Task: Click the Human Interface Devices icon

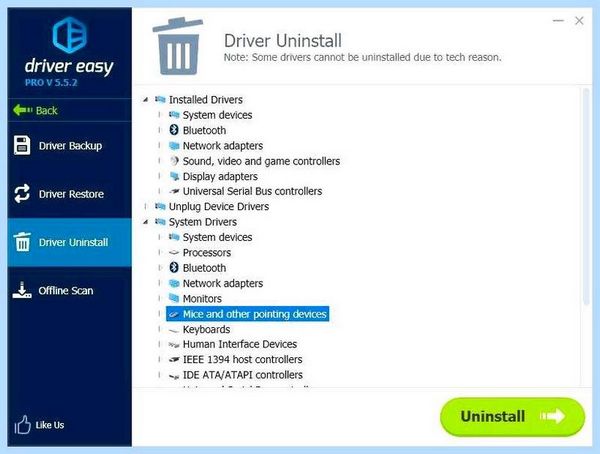Action: pyautogui.click(x=174, y=345)
